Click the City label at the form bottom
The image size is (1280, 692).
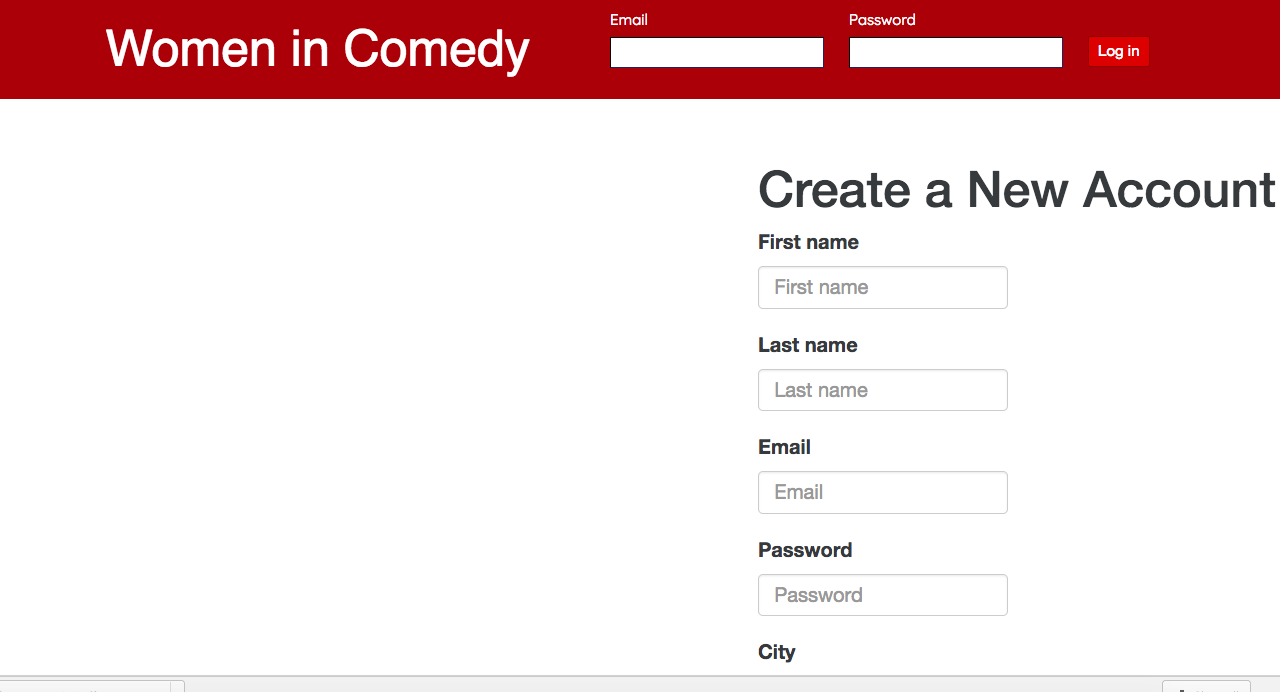(x=776, y=652)
